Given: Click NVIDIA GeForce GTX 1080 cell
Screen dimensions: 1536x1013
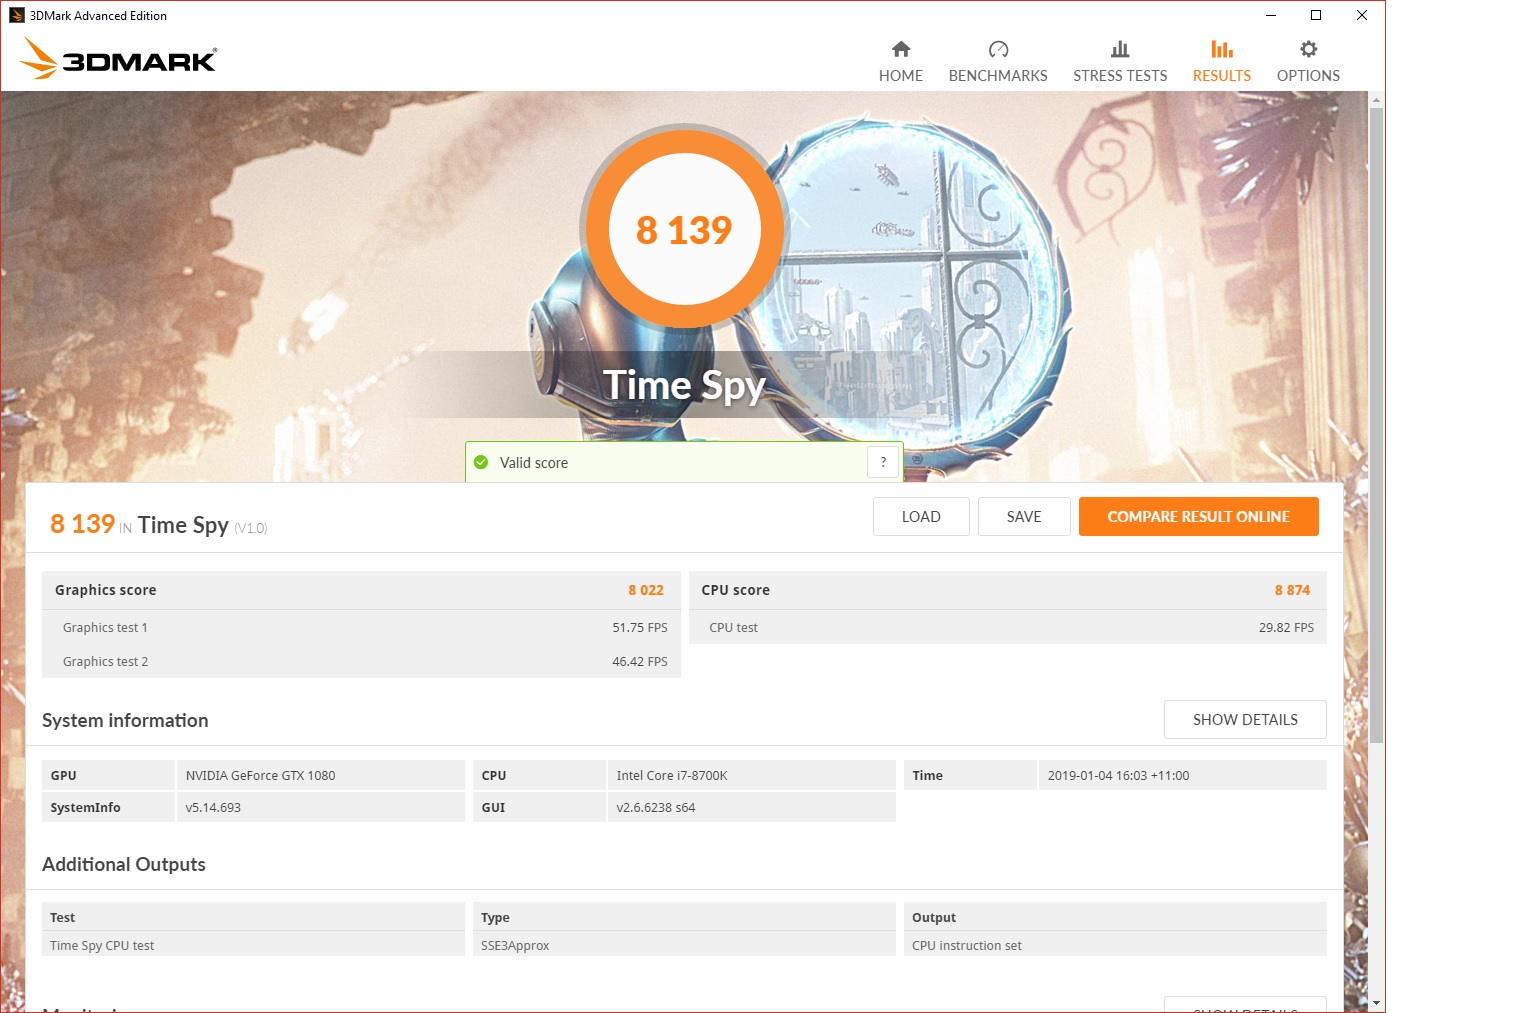Looking at the screenshot, I should 321,775.
